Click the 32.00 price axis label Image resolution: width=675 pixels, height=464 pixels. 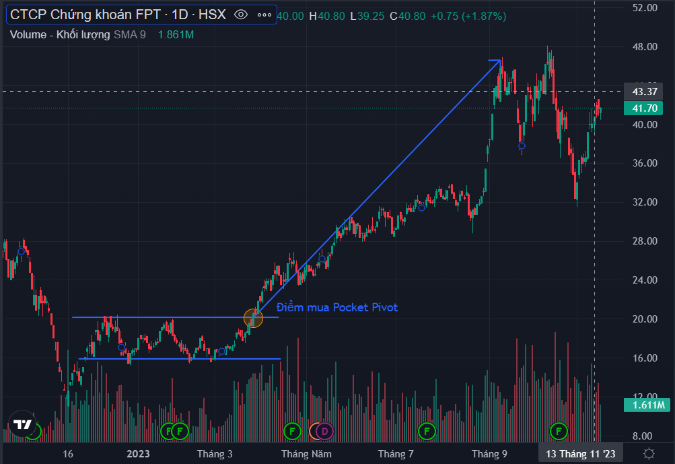(644, 202)
